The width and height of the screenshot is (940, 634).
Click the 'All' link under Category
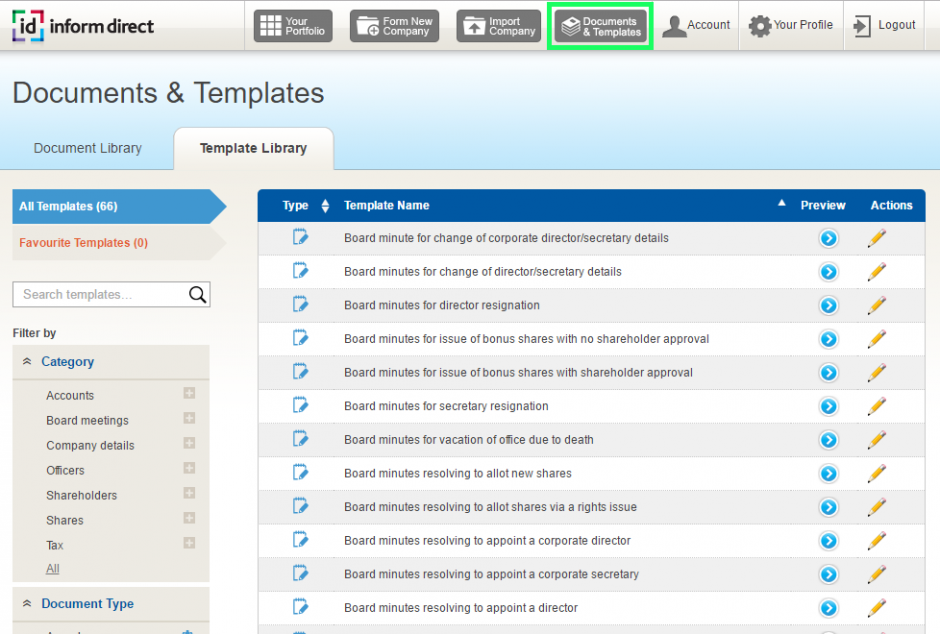[53, 569]
